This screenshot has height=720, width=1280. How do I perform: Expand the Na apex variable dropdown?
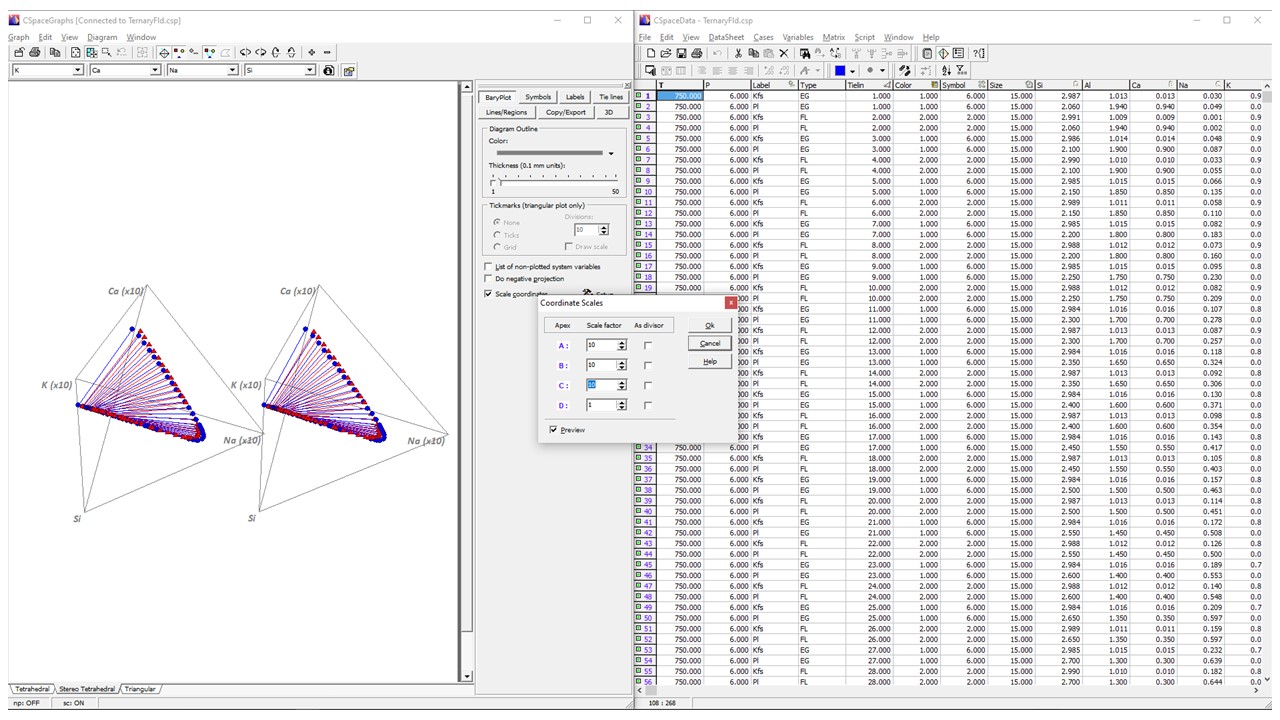233,71
